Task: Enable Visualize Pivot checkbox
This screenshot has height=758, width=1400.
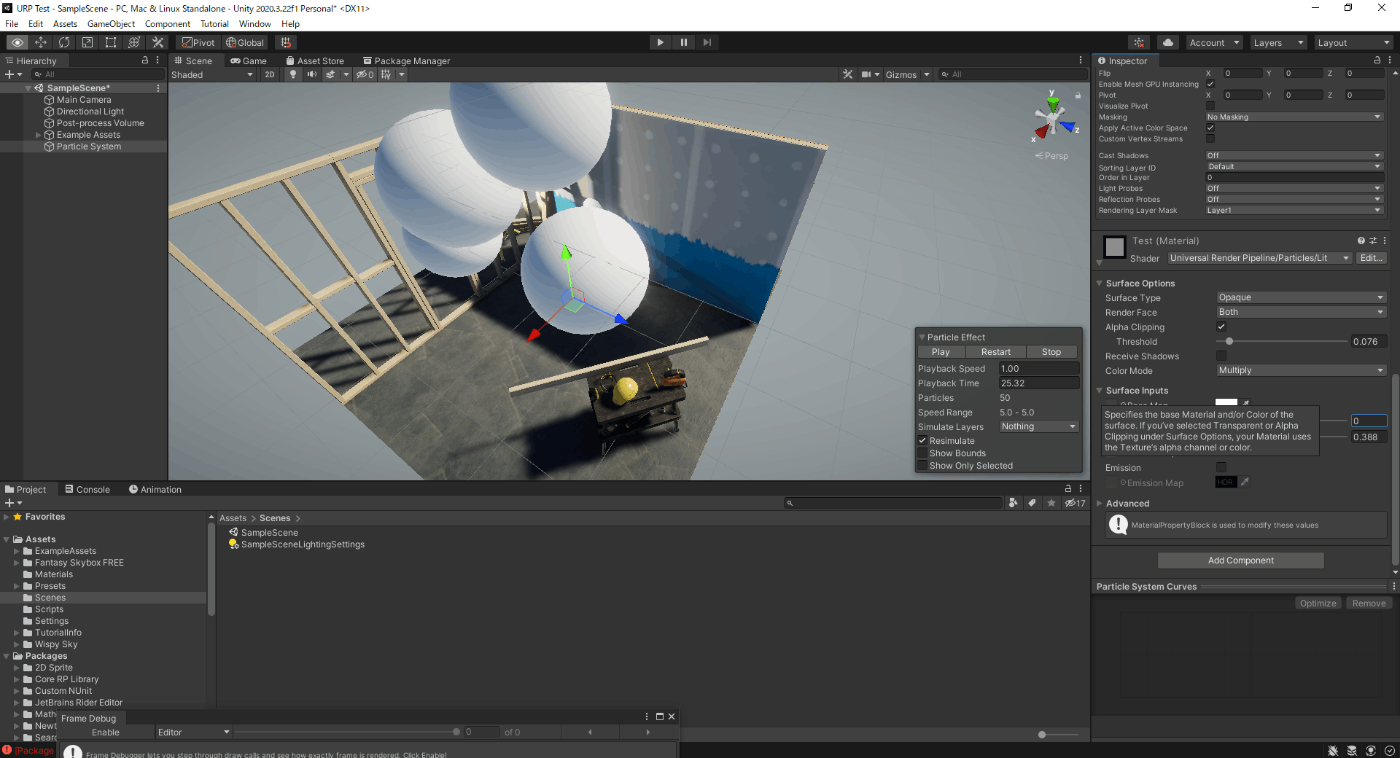Action: (1210, 106)
